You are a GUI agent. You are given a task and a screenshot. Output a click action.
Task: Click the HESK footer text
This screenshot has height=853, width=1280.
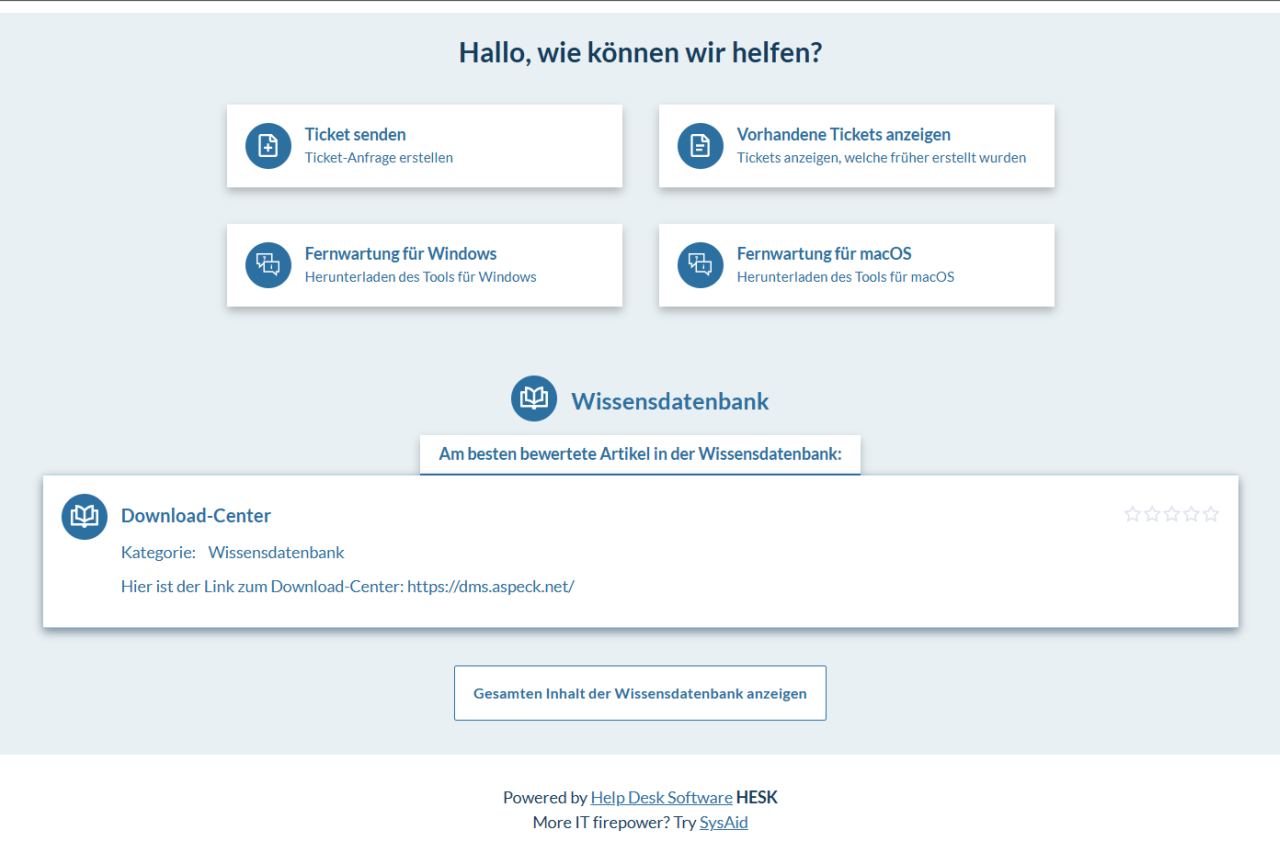pos(757,797)
